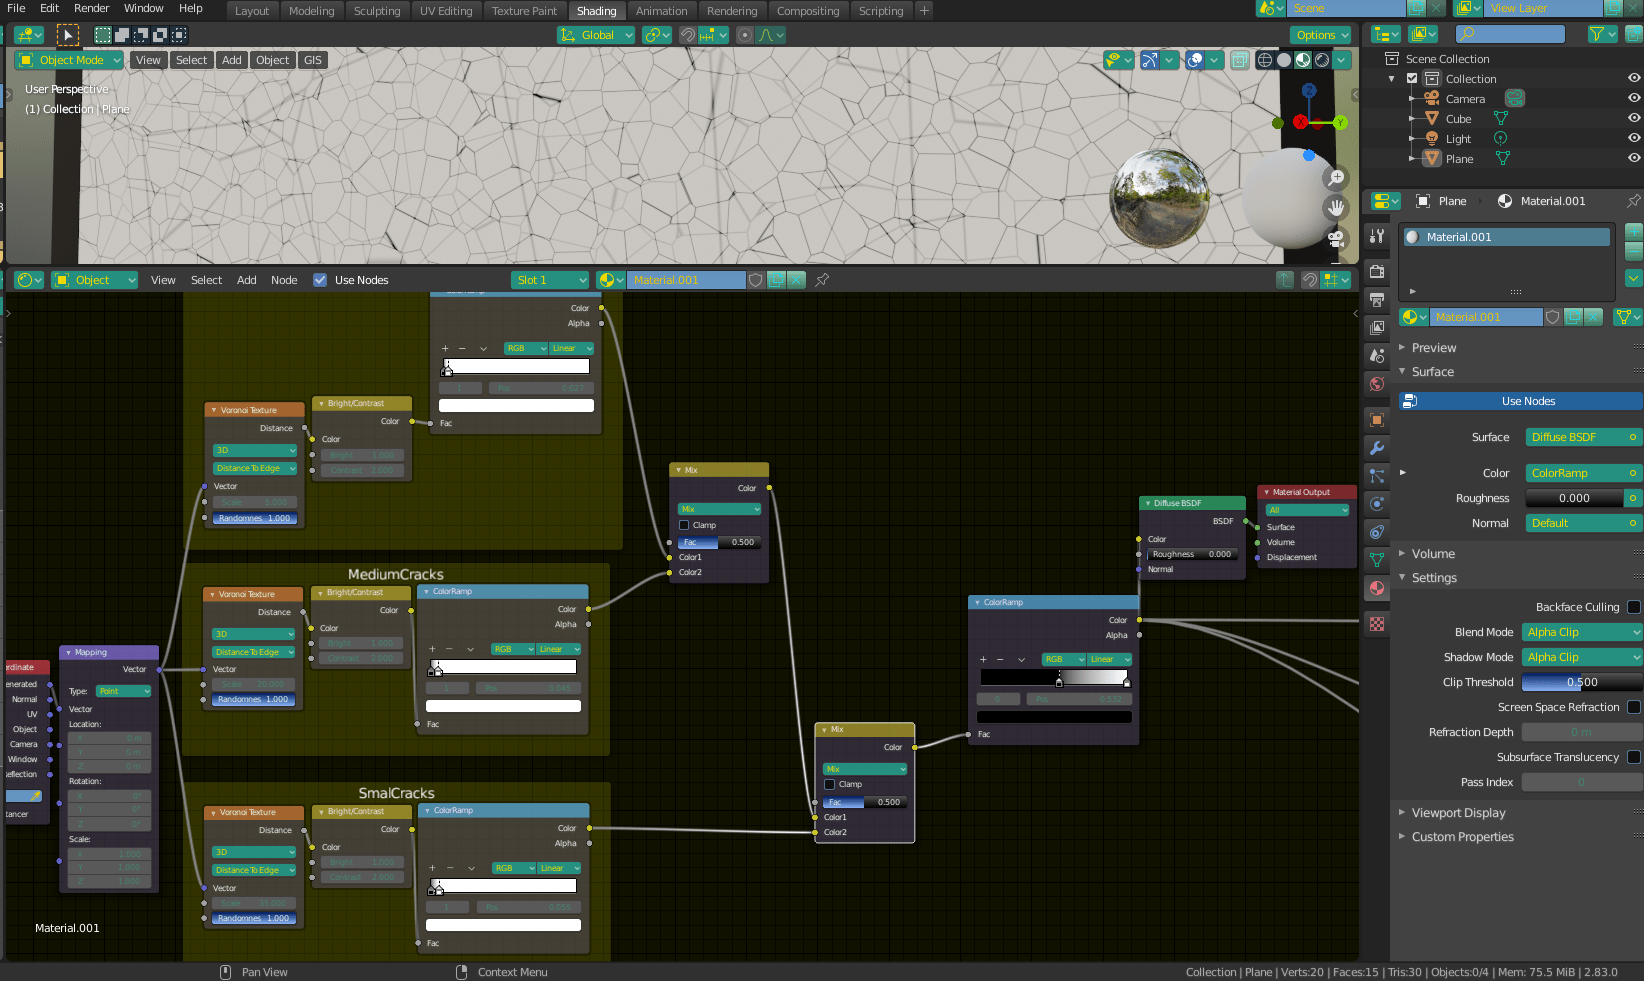1644x981 pixels.
Task: Open the Distance To Edge dropdown on Voronoi Texture
Action: 254,468
